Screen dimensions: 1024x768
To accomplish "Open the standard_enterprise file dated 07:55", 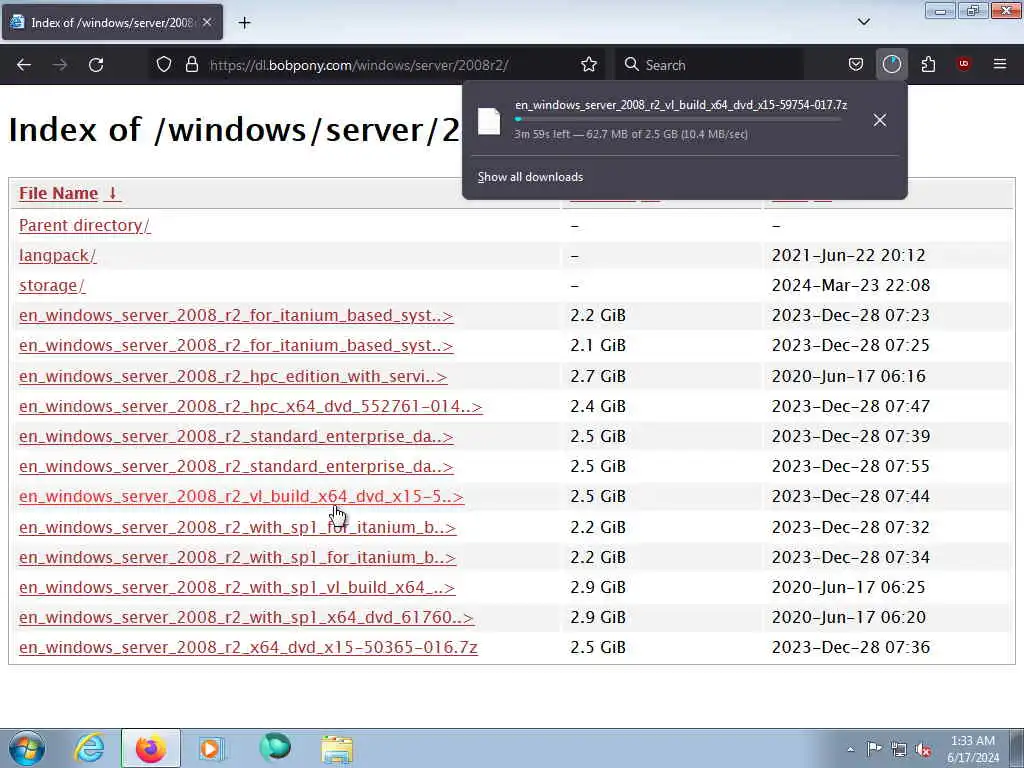I will 236,466.
